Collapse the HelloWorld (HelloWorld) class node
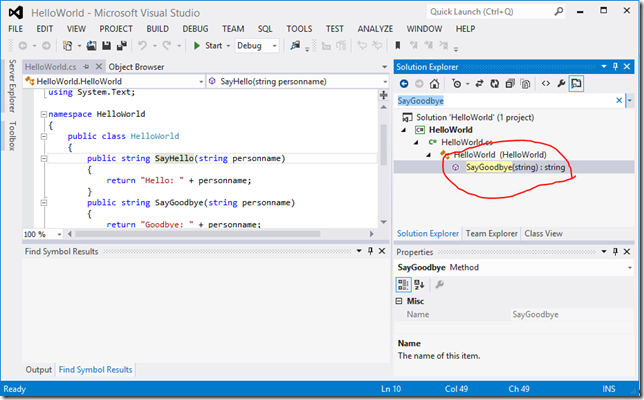 429,155
